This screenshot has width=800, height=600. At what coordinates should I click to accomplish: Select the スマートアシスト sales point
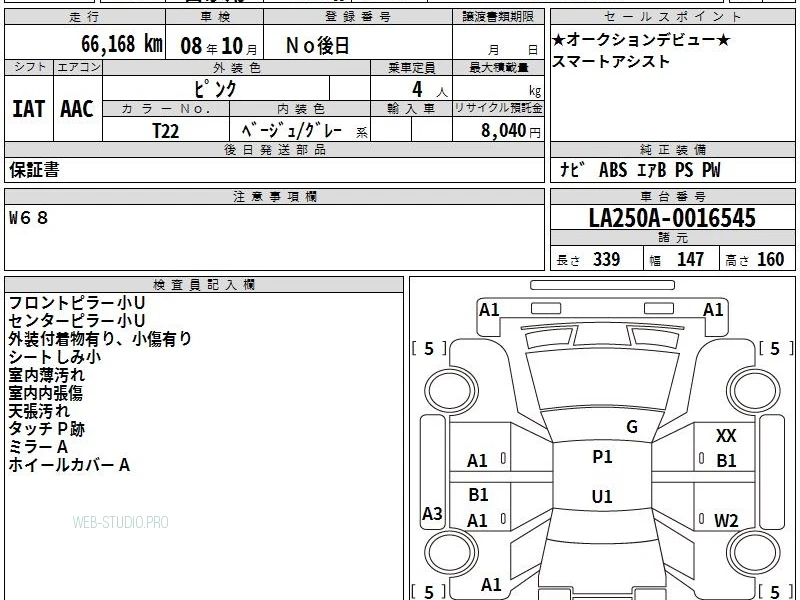pos(611,62)
